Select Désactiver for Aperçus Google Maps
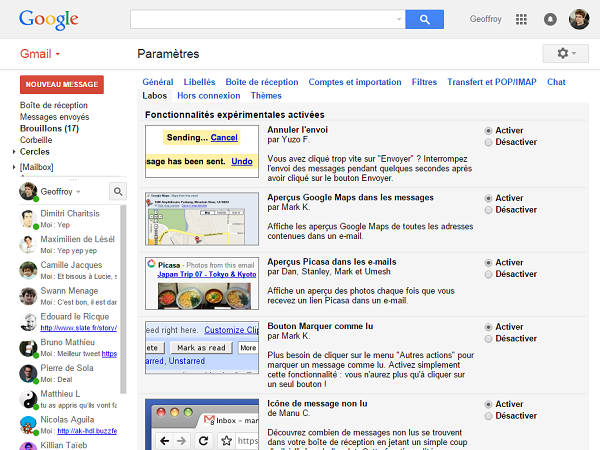The image size is (600, 450). 488,210
